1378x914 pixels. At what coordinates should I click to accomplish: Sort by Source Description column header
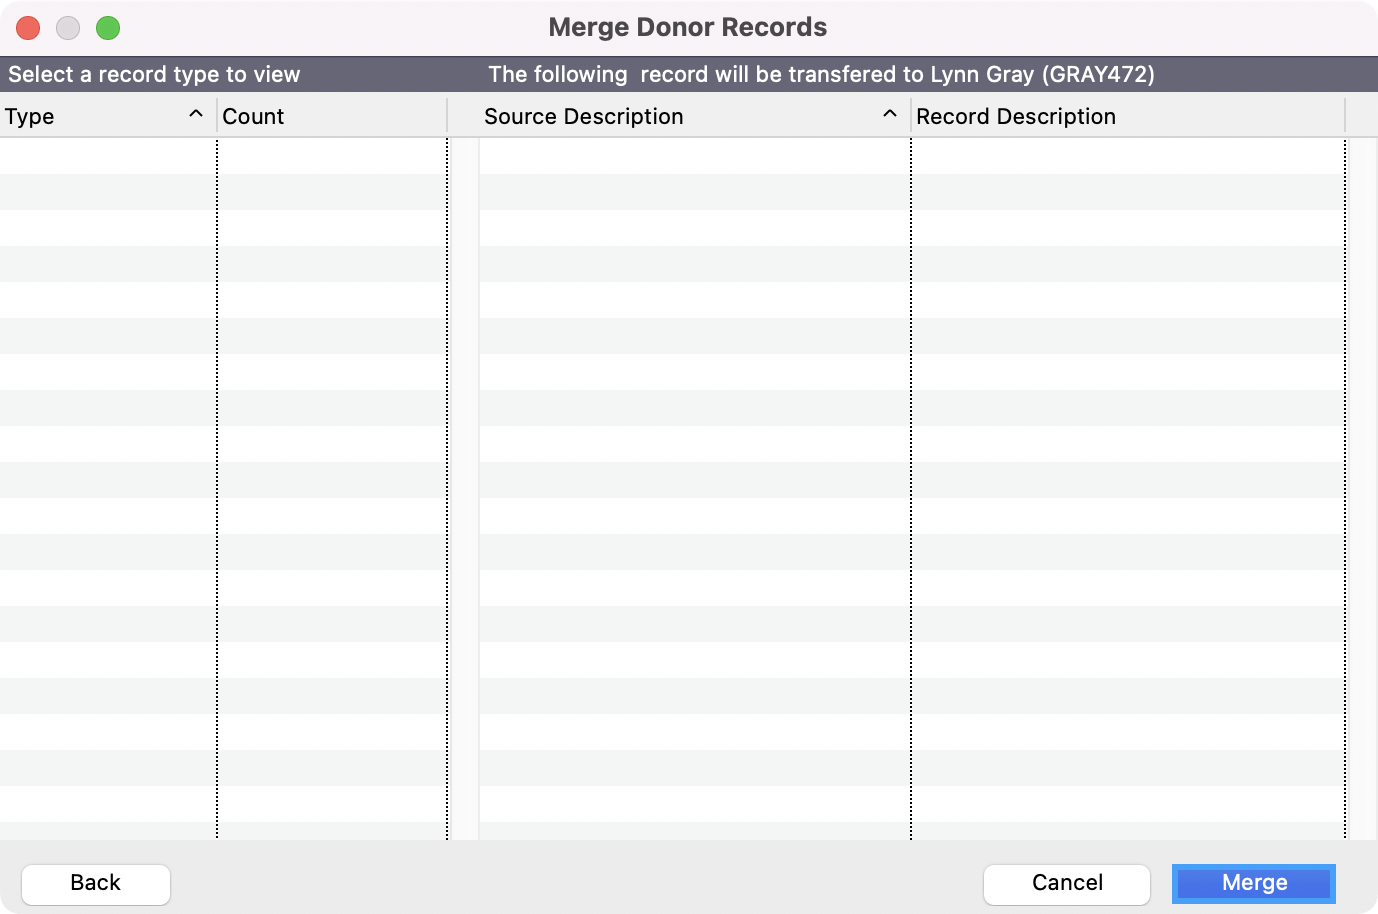point(583,116)
